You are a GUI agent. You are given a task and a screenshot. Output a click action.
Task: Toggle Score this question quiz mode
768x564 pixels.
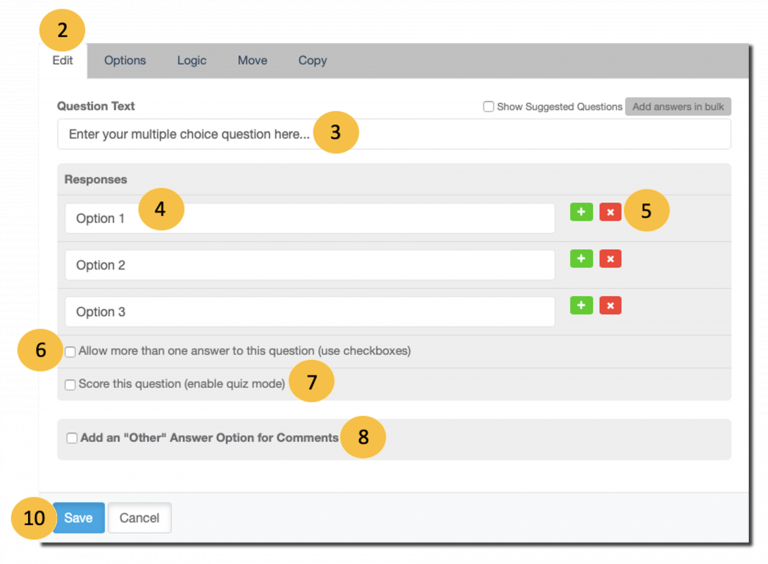pos(70,384)
